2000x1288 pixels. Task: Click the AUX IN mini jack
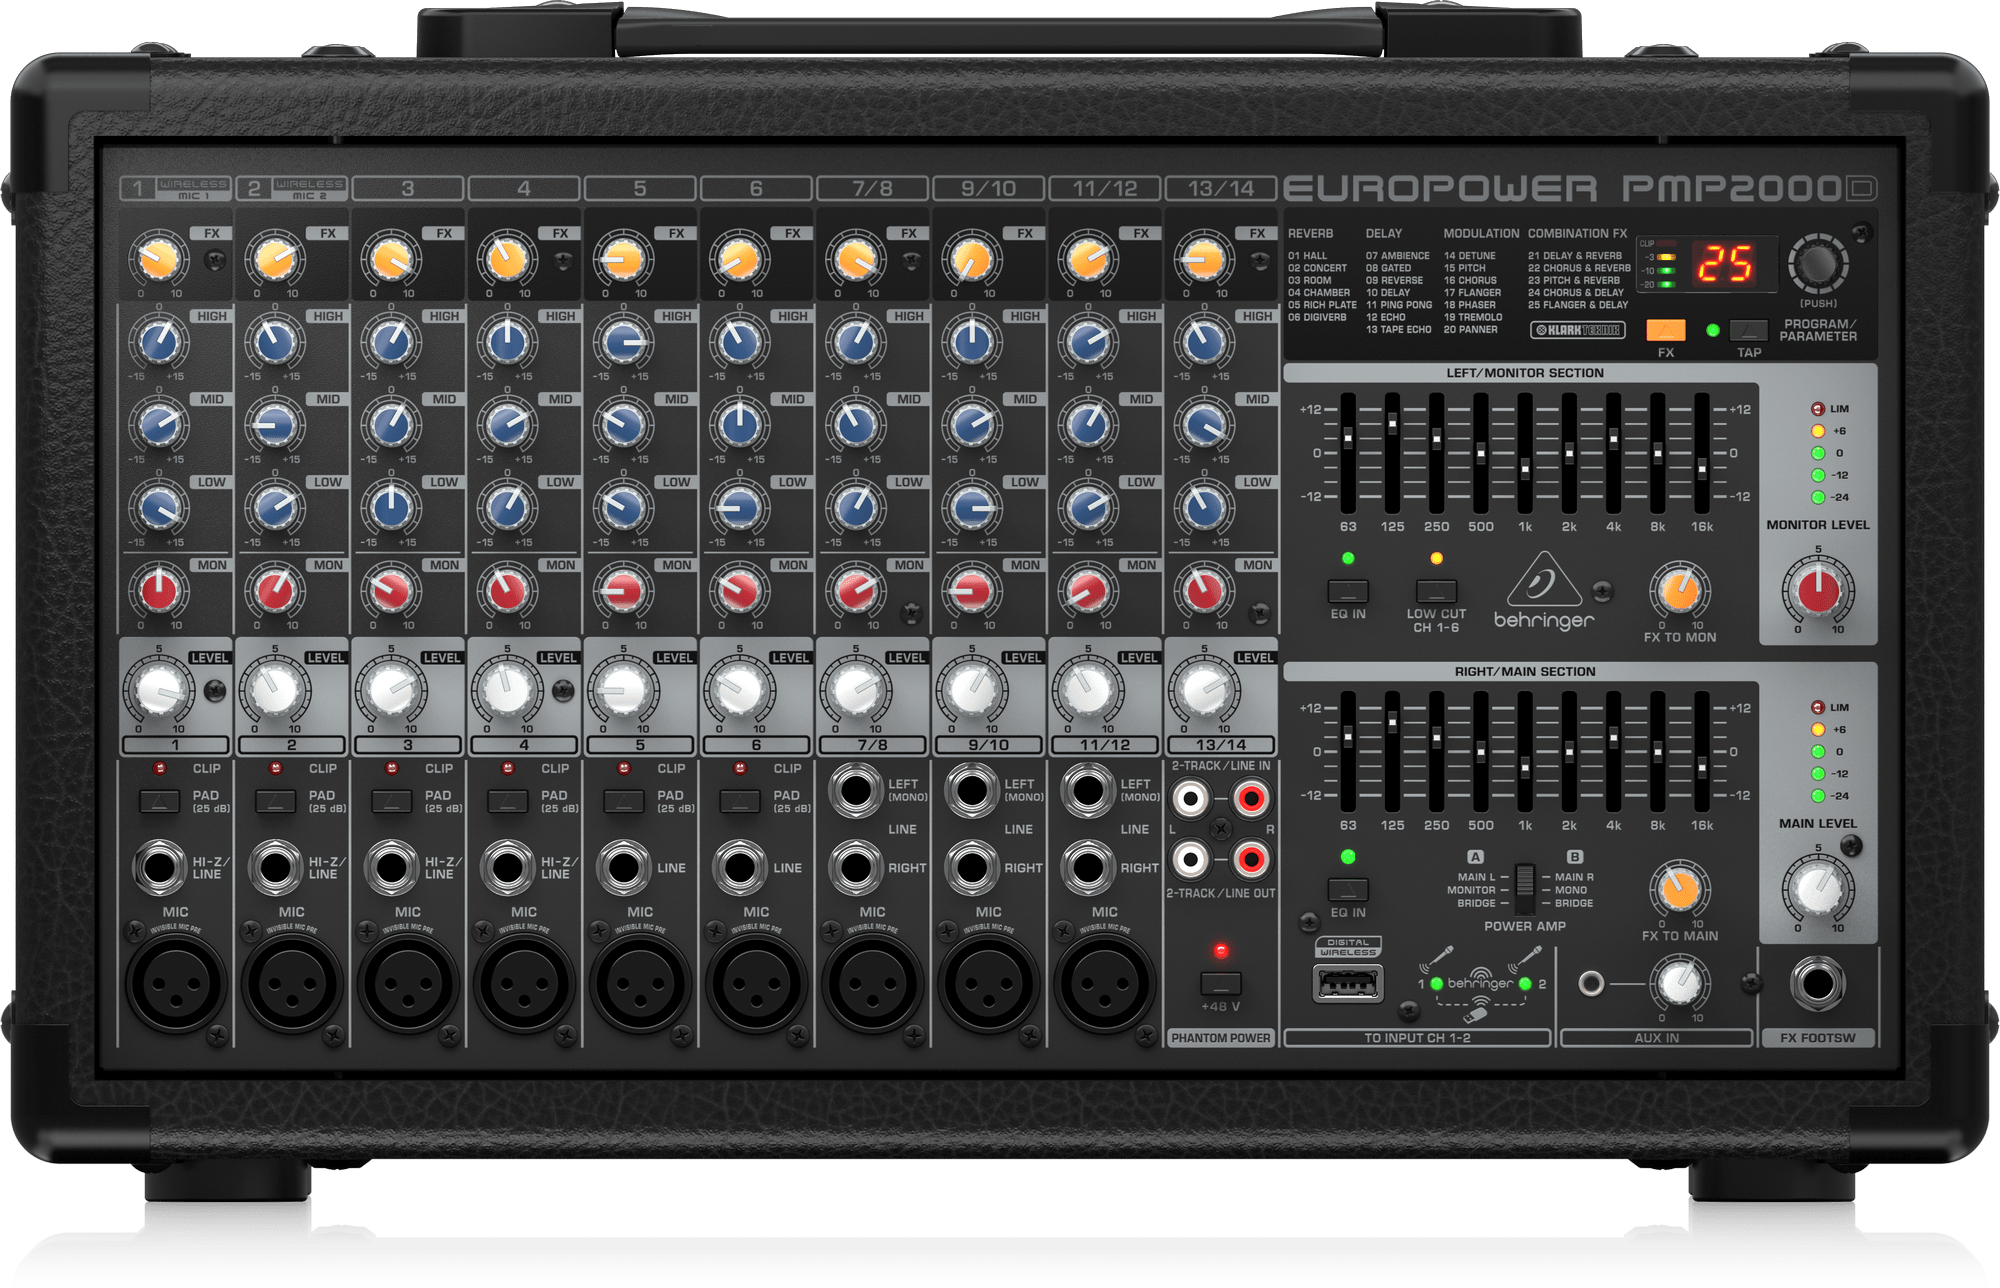tap(1591, 983)
